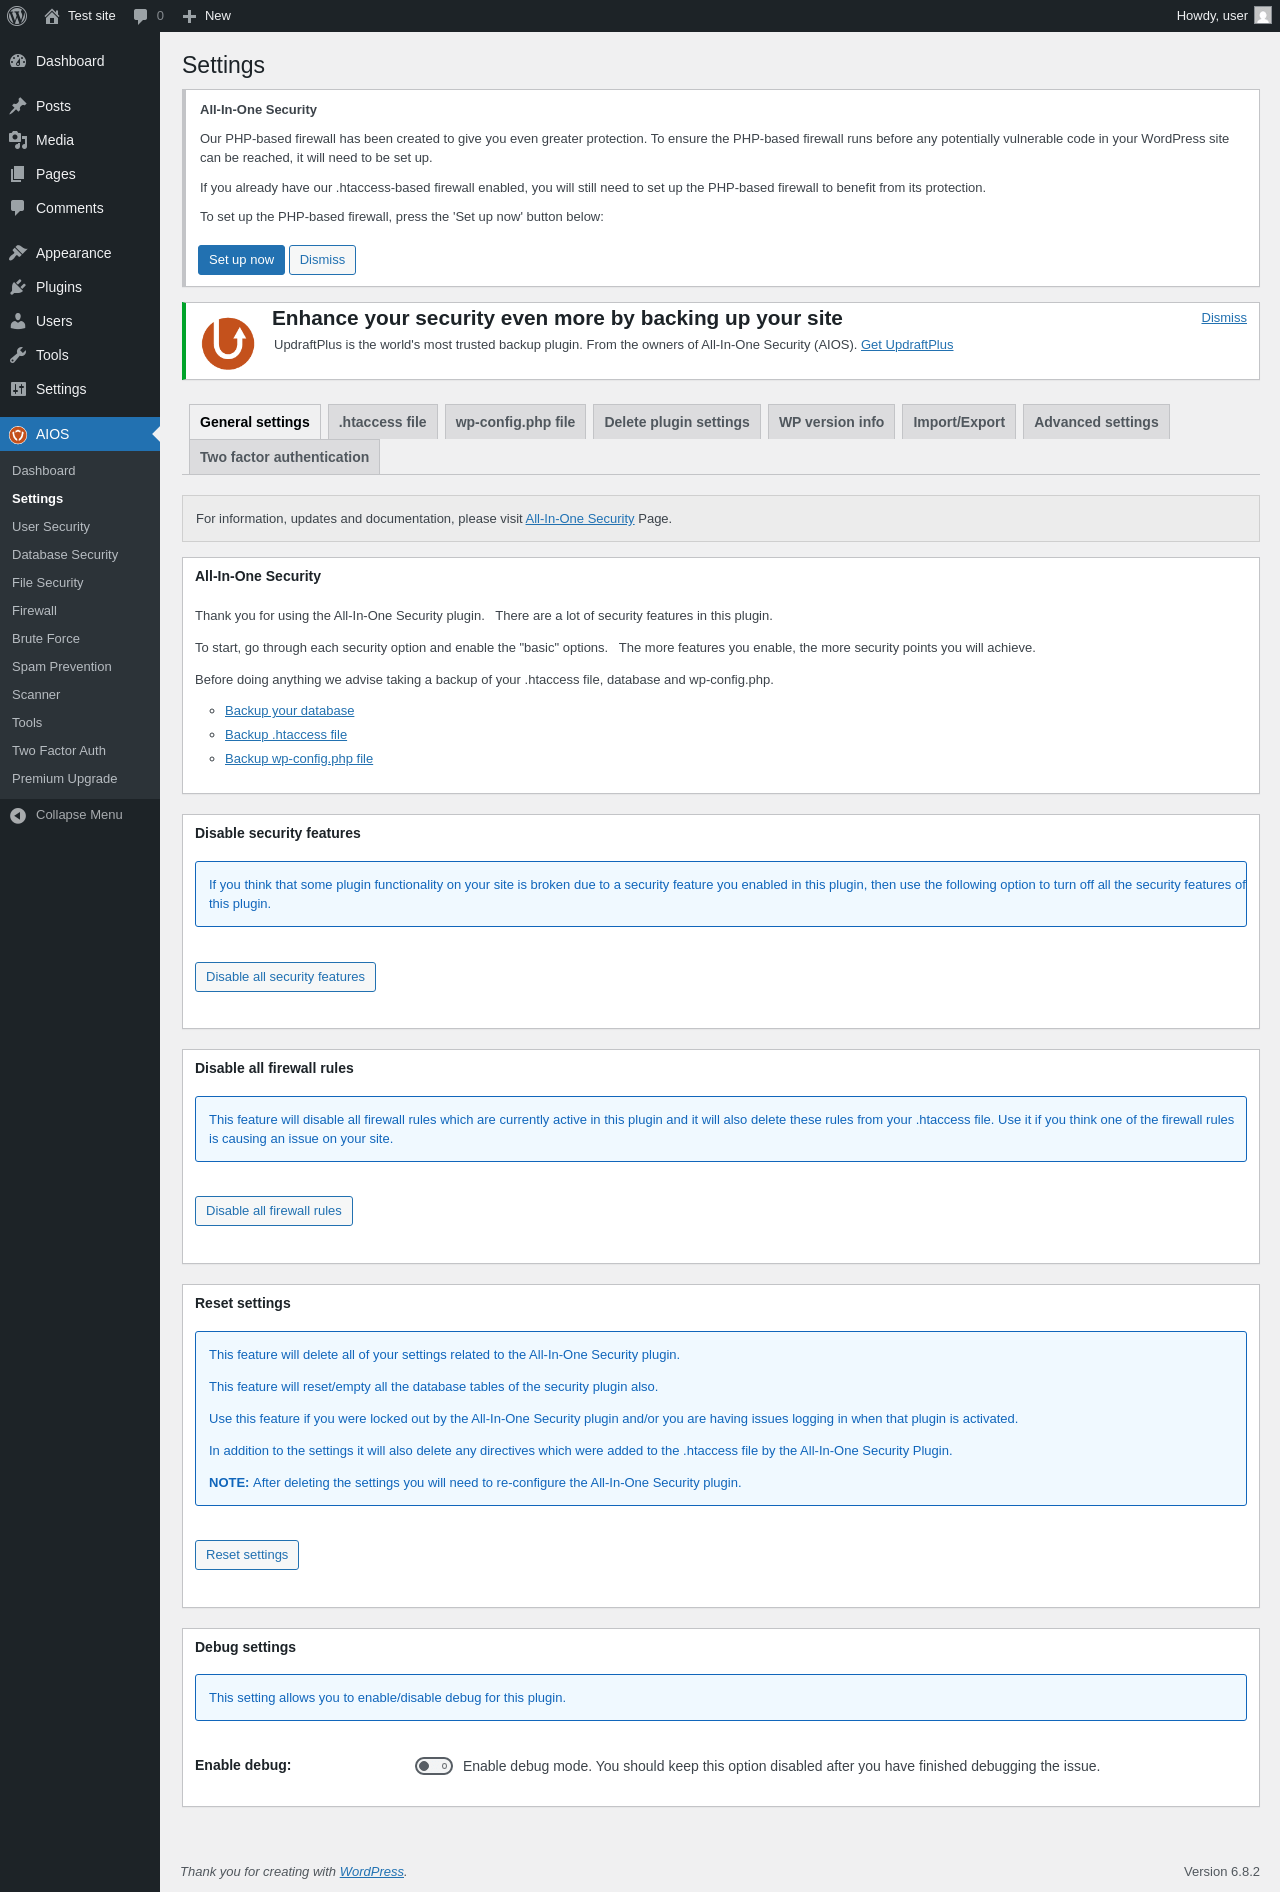Viewport: 1280px width, 1892px height.
Task: Click the Tools wrench icon
Action: pos(18,355)
